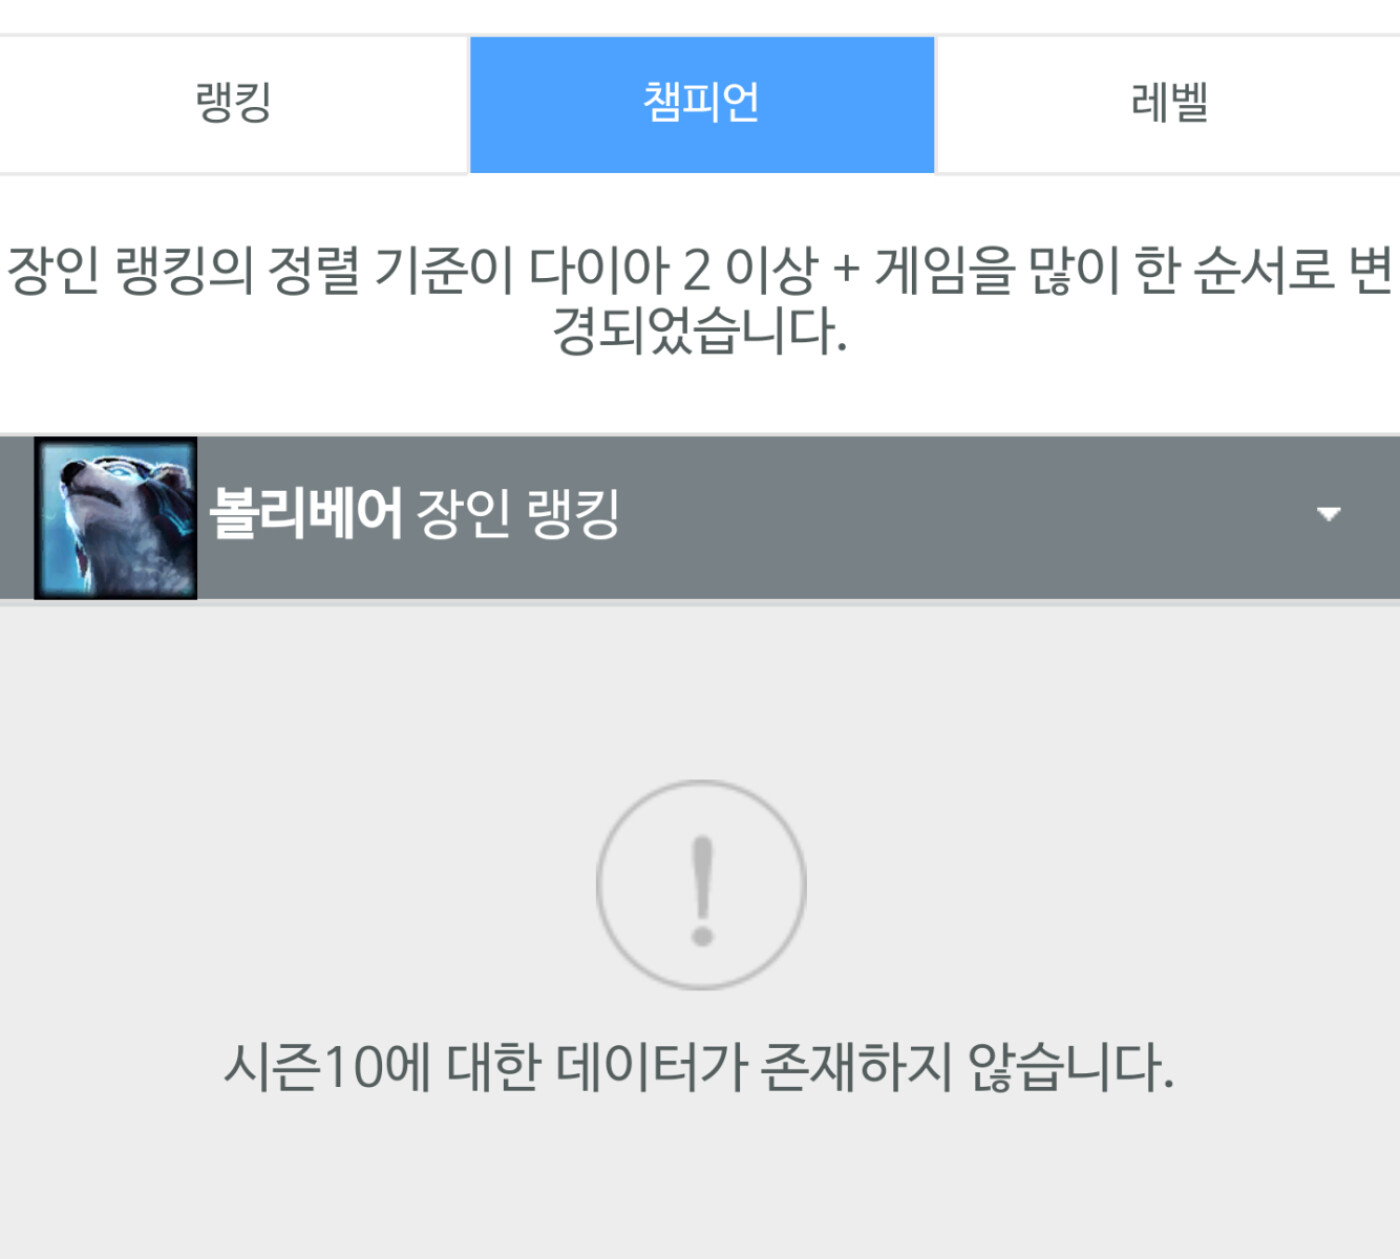Click the 존재하지 않습니다 message ending
Image resolution: width=1400 pixels, height=1259 pixels.
[968, 1067]
